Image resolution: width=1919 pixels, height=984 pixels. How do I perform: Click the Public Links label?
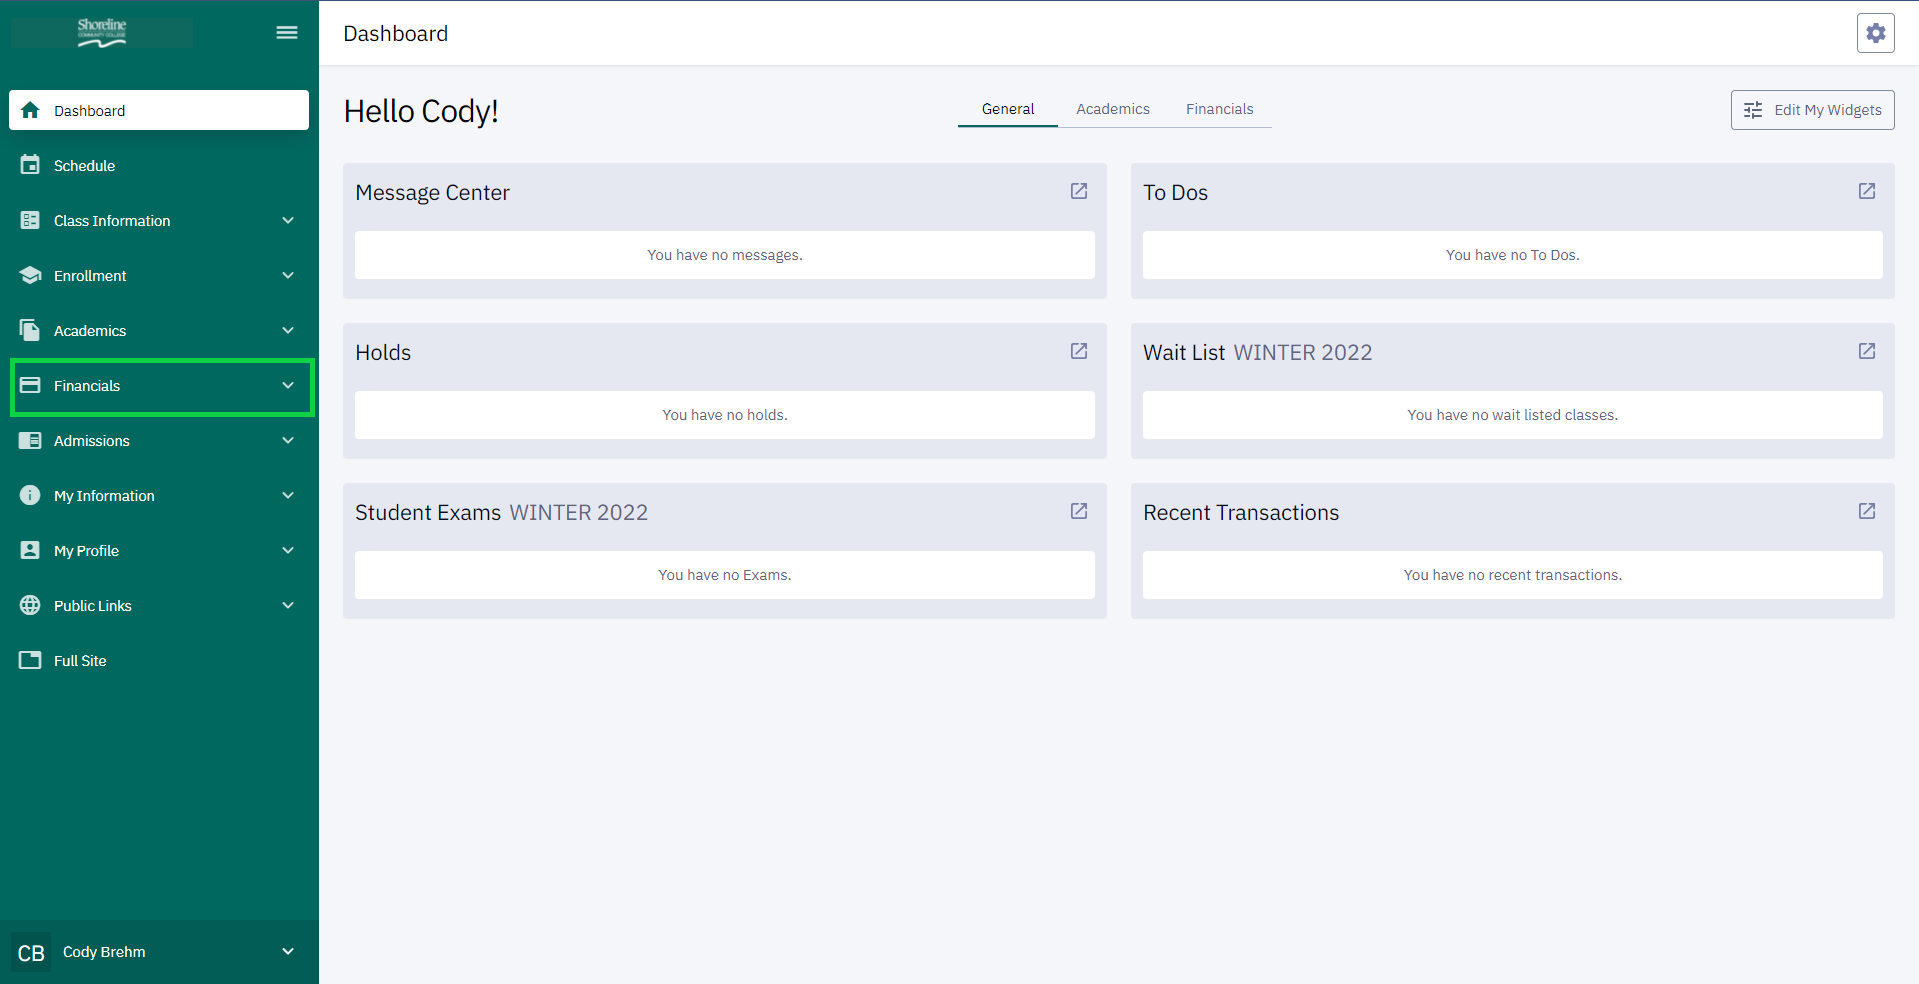click(x=93, y=606)
